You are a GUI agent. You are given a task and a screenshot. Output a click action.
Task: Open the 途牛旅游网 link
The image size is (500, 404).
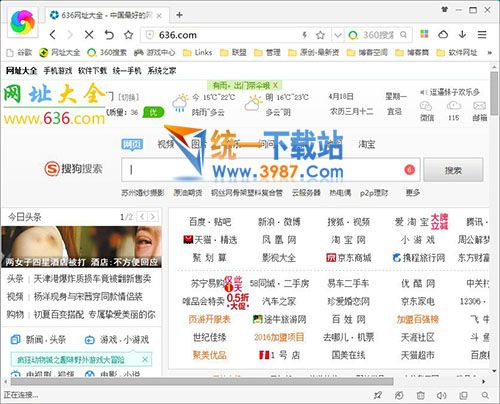[279, 319]
